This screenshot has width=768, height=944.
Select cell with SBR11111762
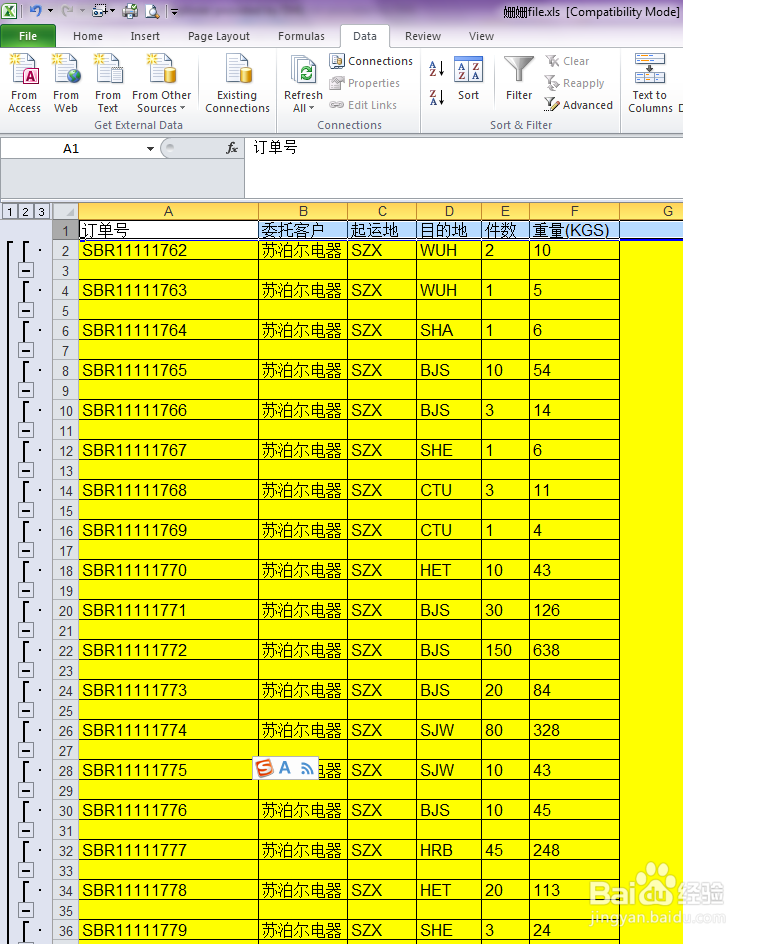[x=169, y=250]
